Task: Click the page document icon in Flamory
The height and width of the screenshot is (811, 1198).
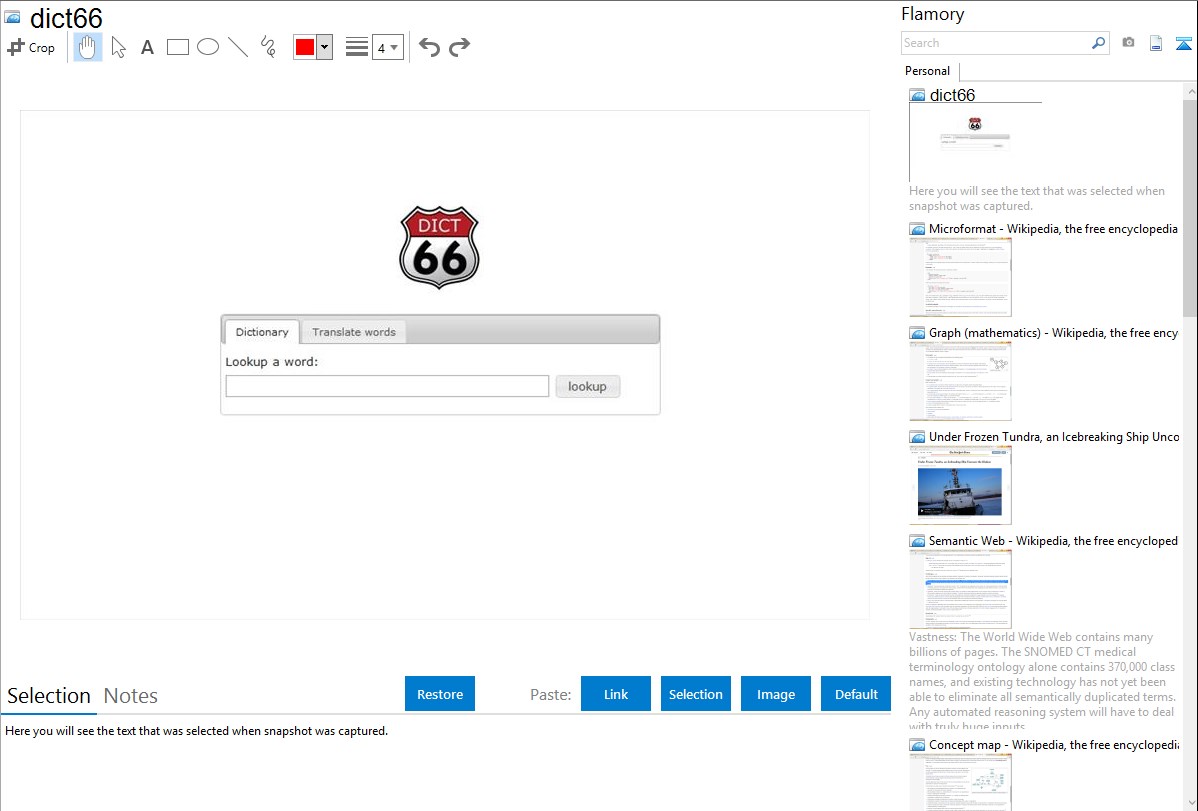Action: pyautogui.click(x=1156, y=43)
